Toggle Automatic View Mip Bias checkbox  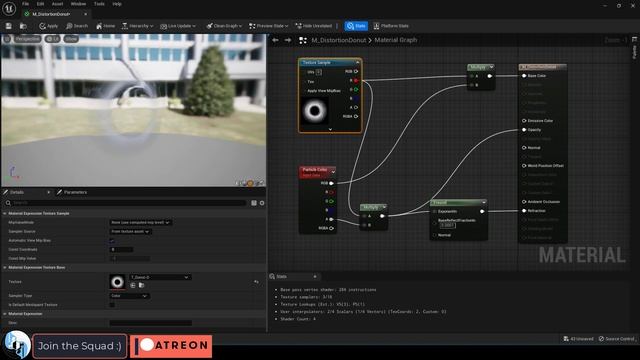pos(112,240)
